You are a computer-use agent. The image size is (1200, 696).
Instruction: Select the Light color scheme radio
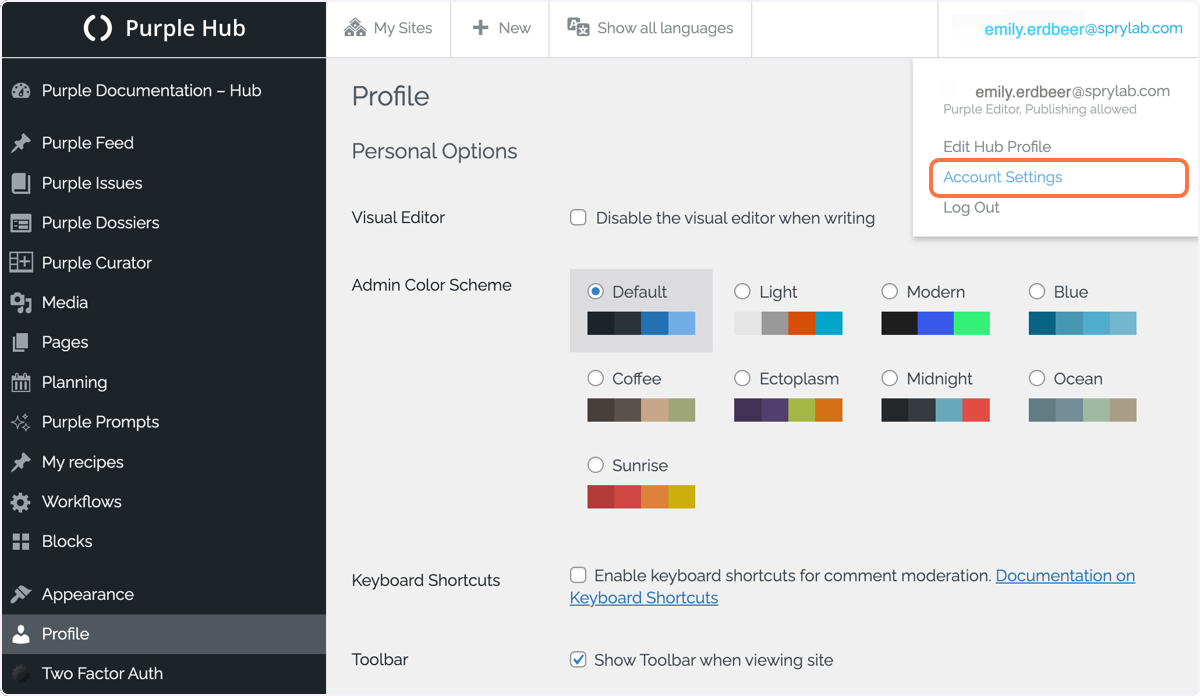click(x=742, y=292)
